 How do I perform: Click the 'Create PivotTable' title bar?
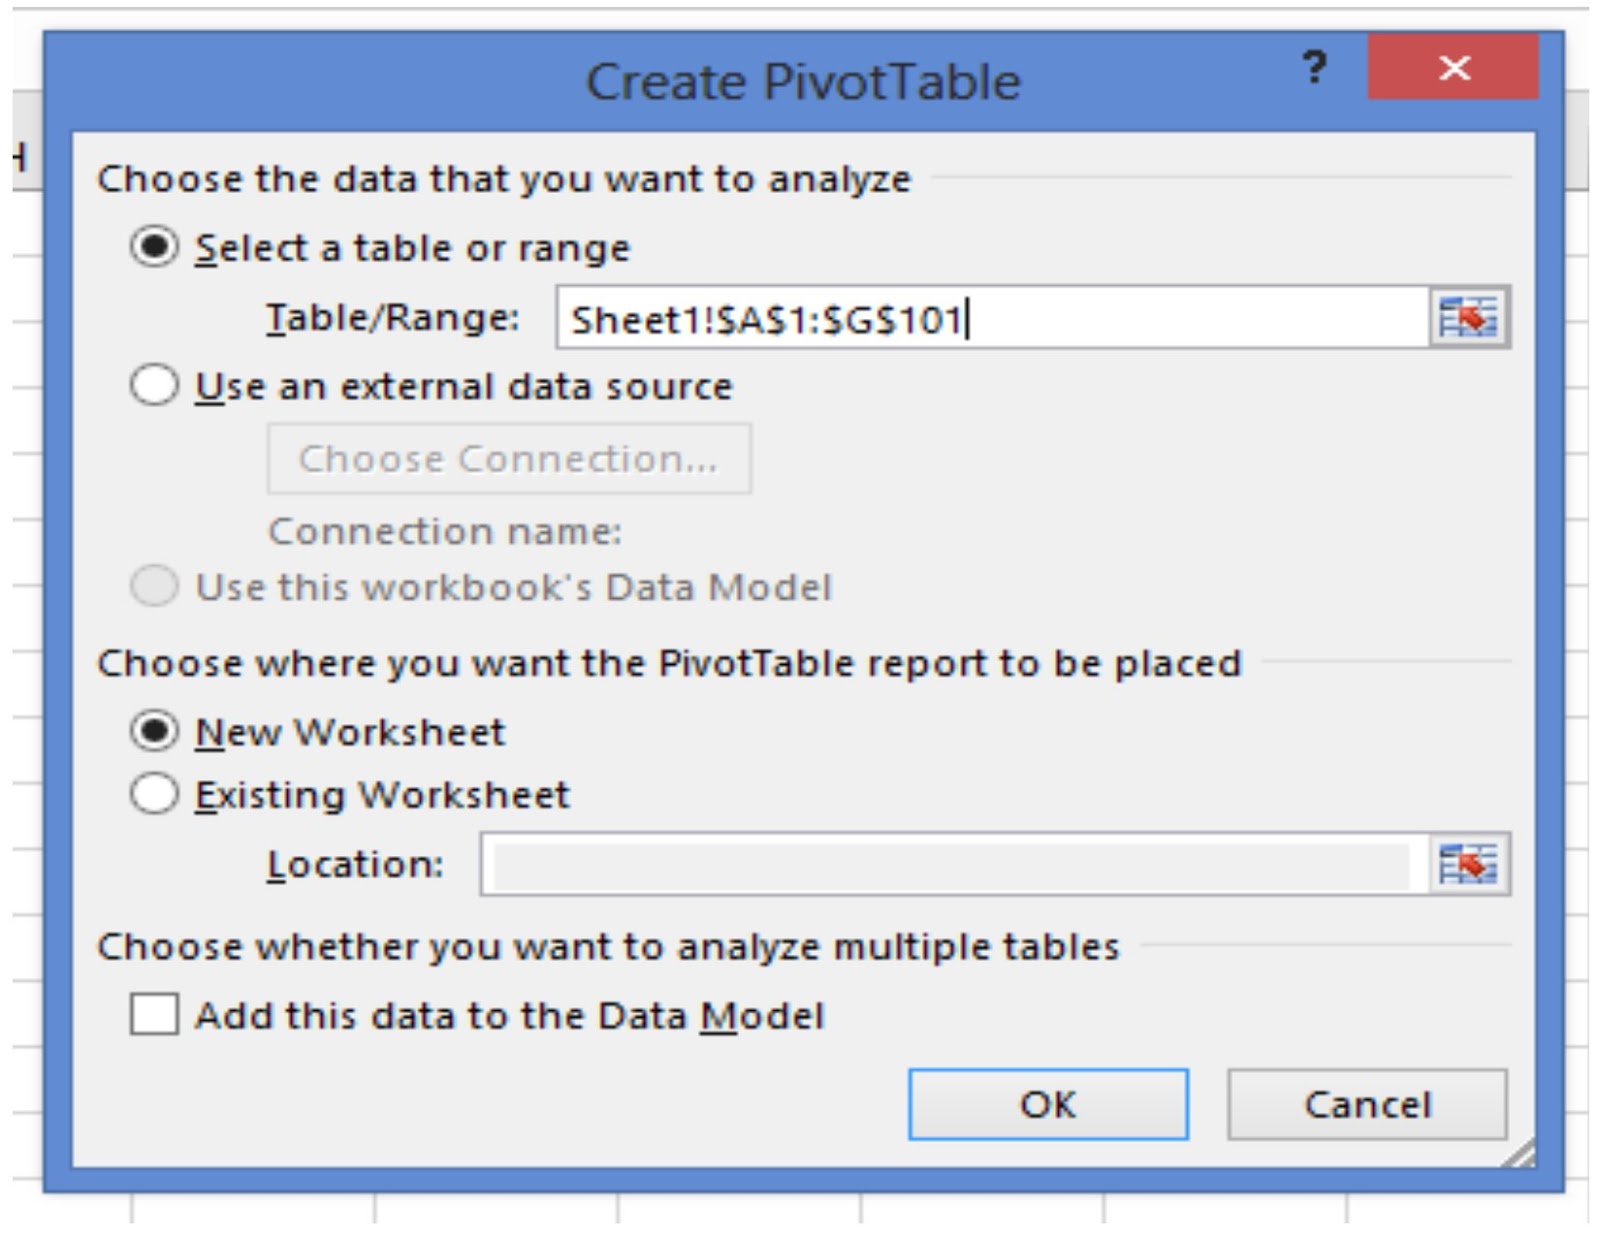click(802, 82)
